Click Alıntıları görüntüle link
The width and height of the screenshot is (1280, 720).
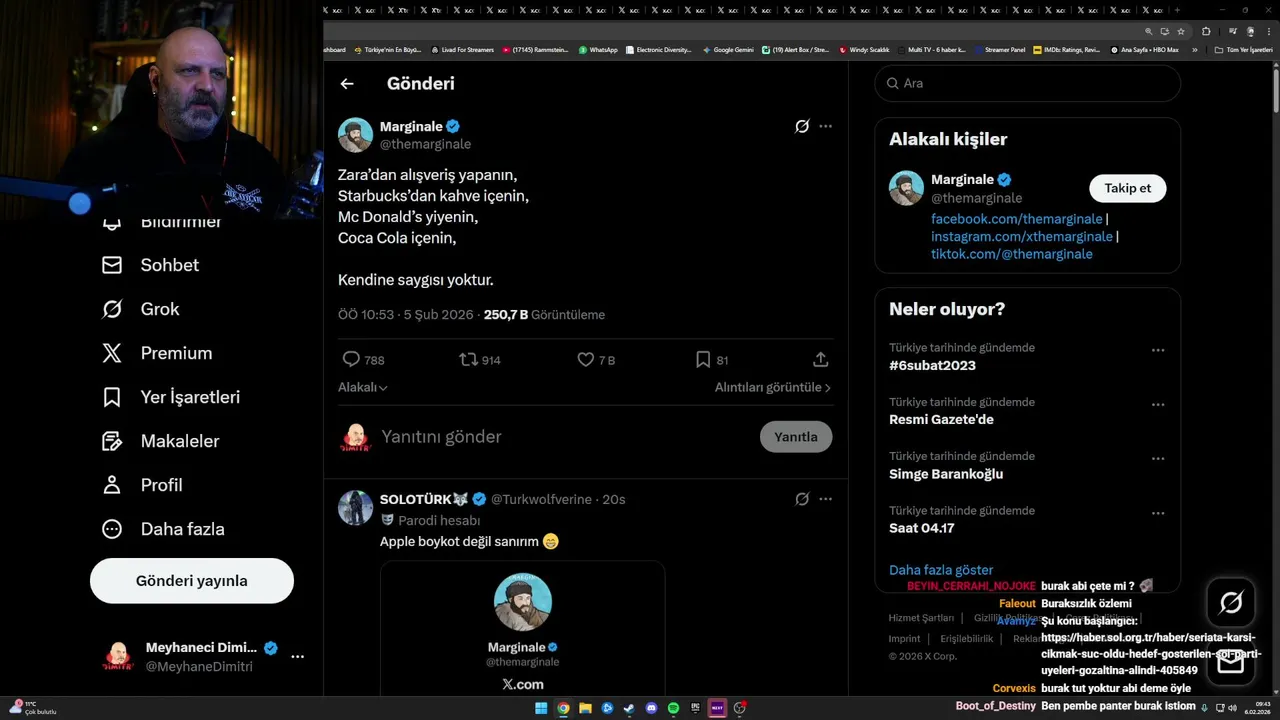tap(773, 387)
